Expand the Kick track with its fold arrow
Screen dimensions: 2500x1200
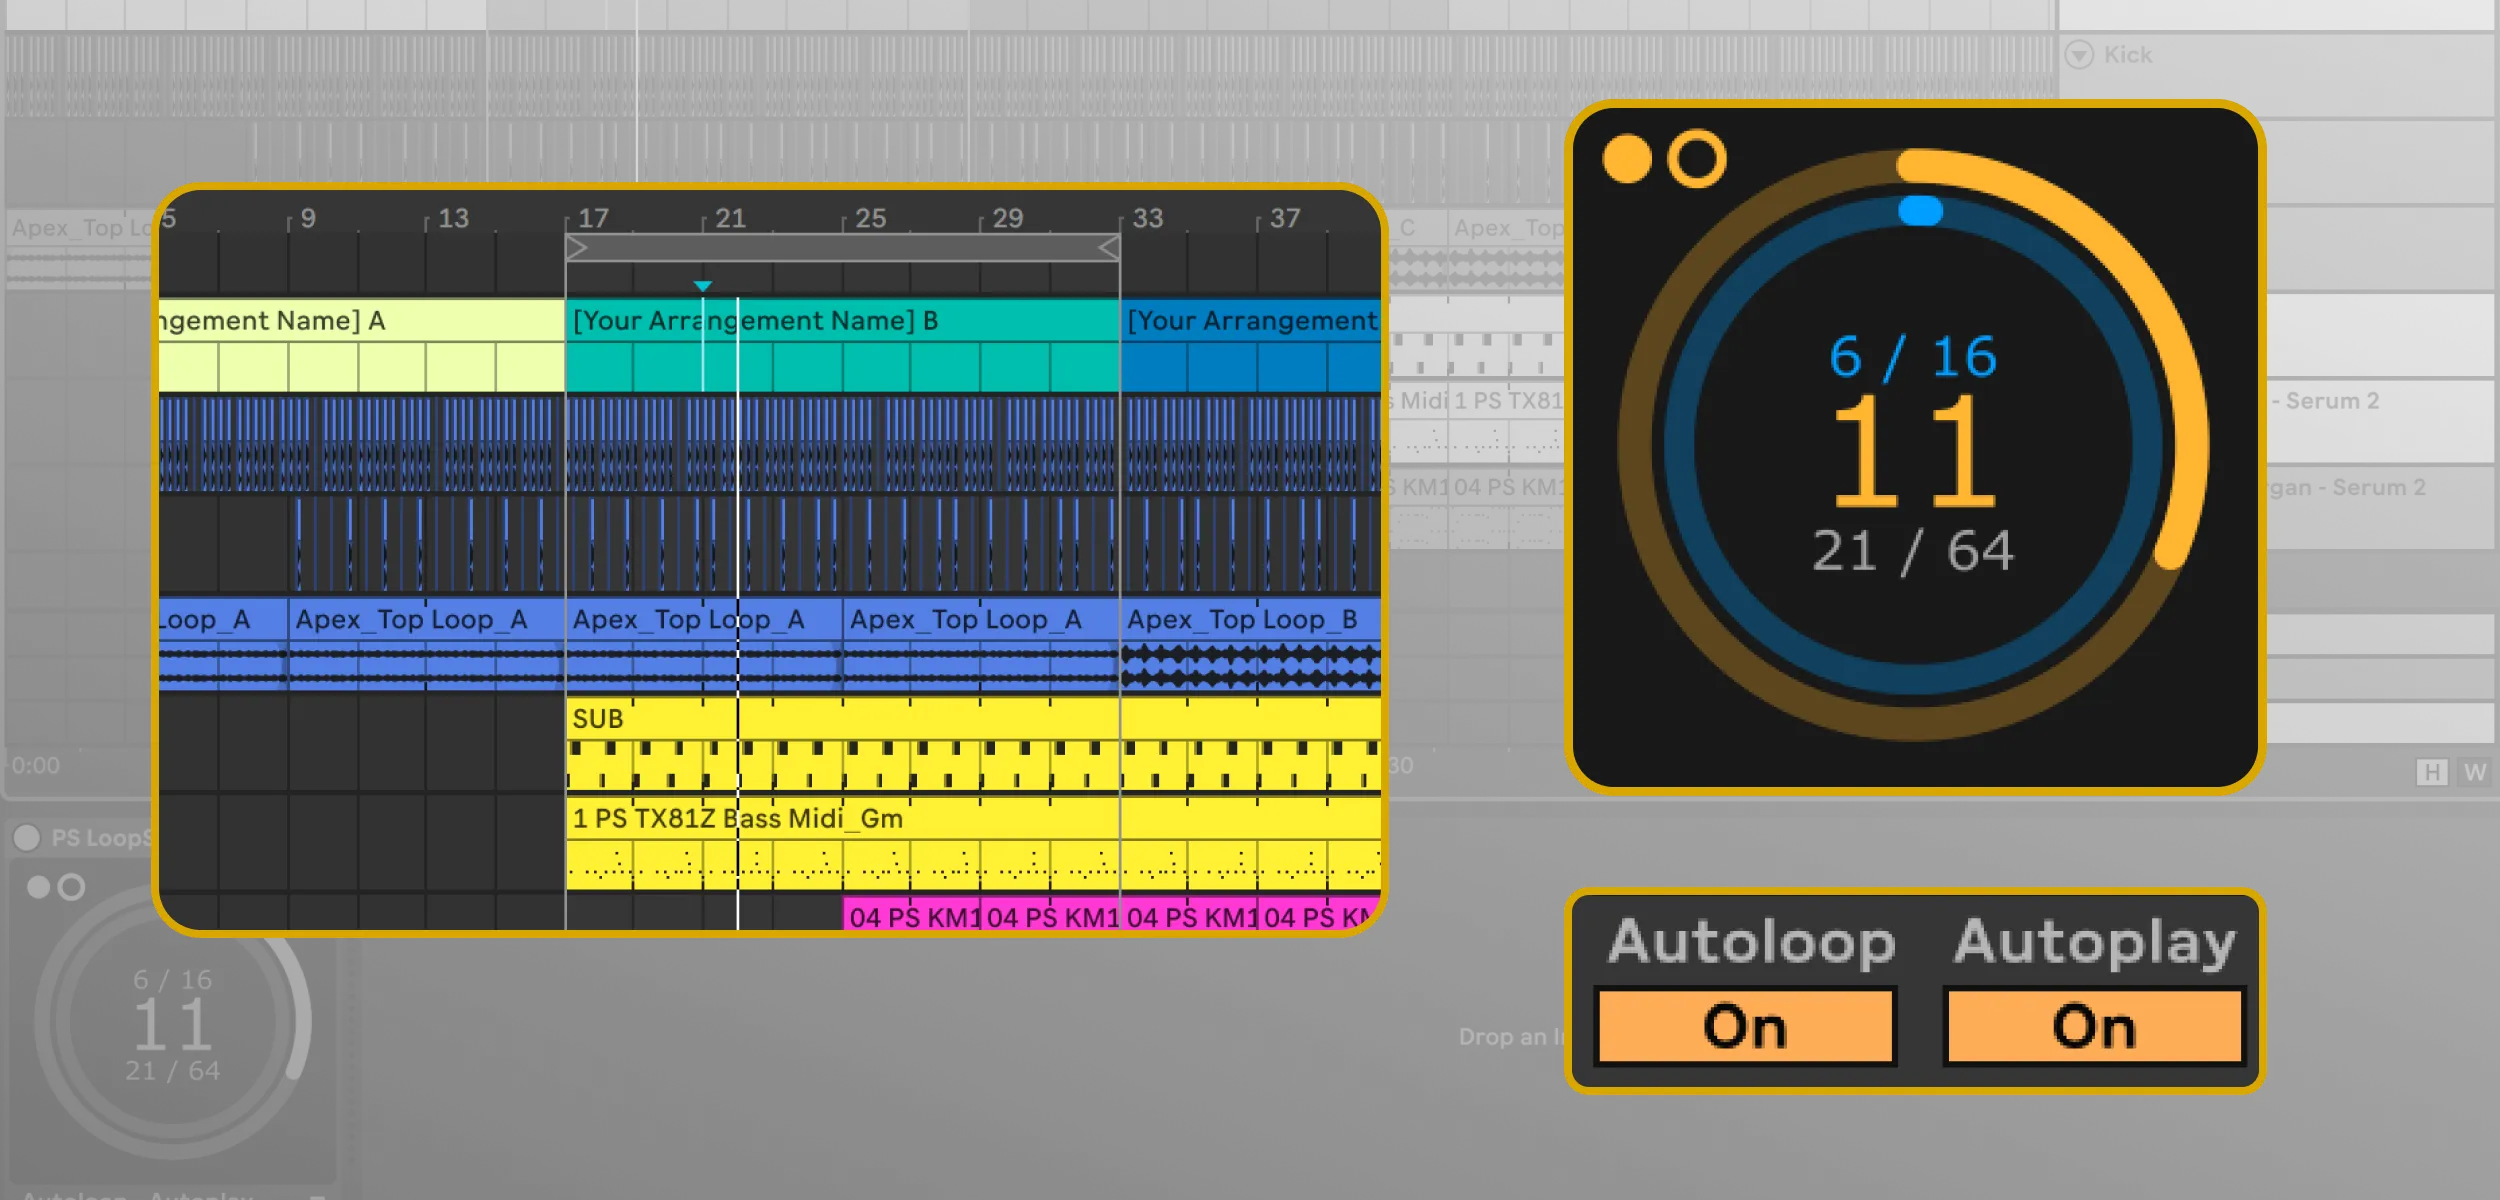(2080, 55)
